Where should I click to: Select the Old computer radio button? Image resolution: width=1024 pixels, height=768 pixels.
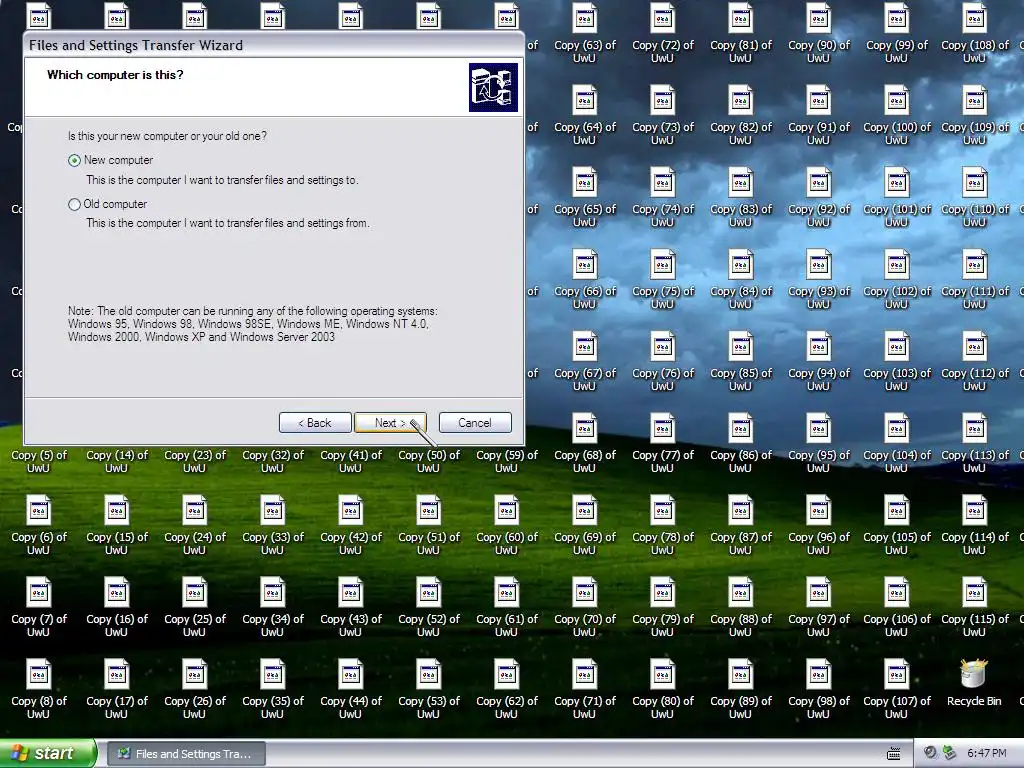click(x=74, y=204)
